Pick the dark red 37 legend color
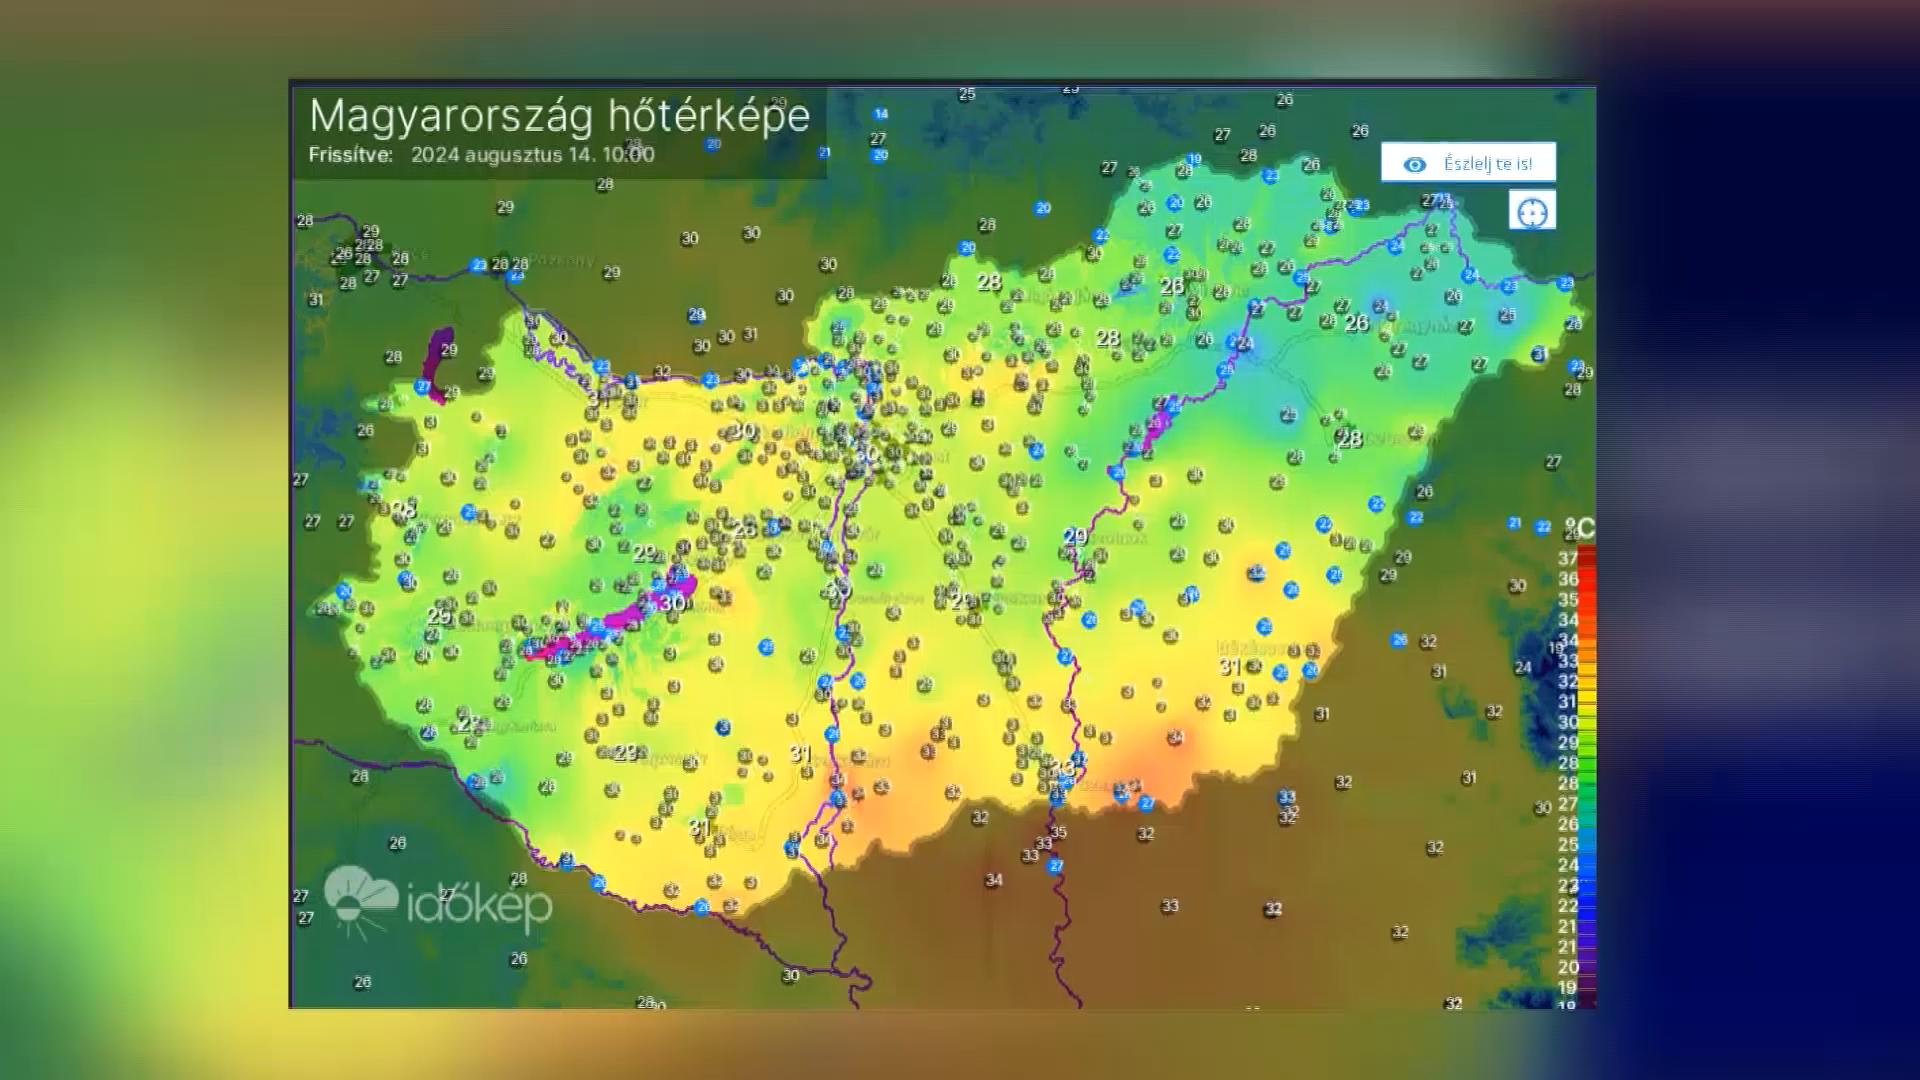 click(1587, 557)
